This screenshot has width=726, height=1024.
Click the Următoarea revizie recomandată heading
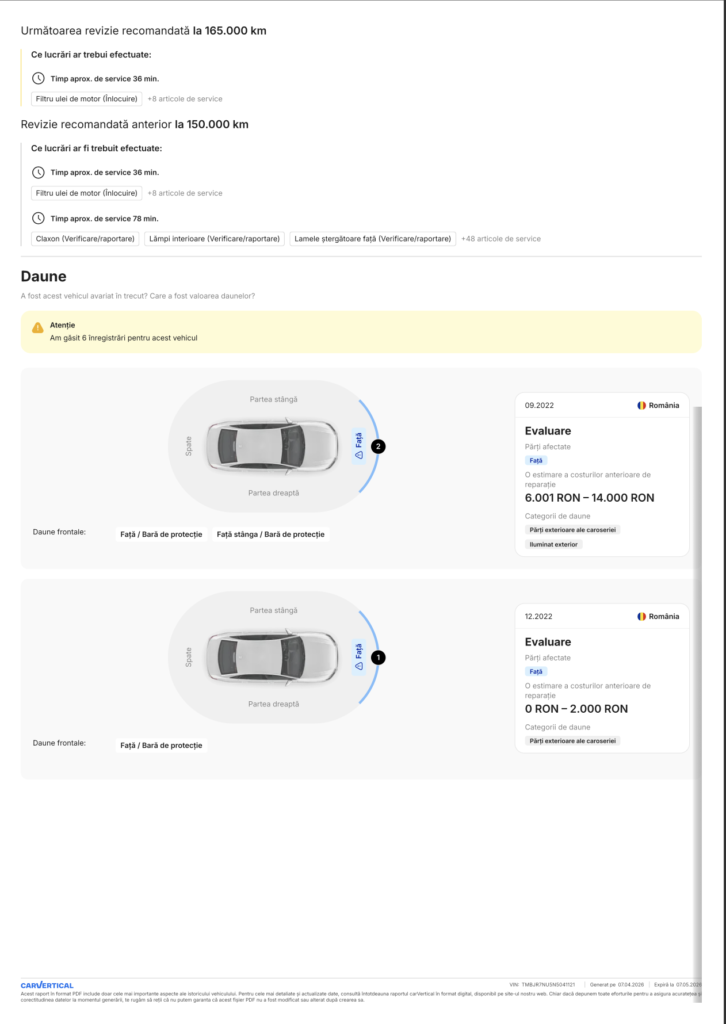[144, 31]
